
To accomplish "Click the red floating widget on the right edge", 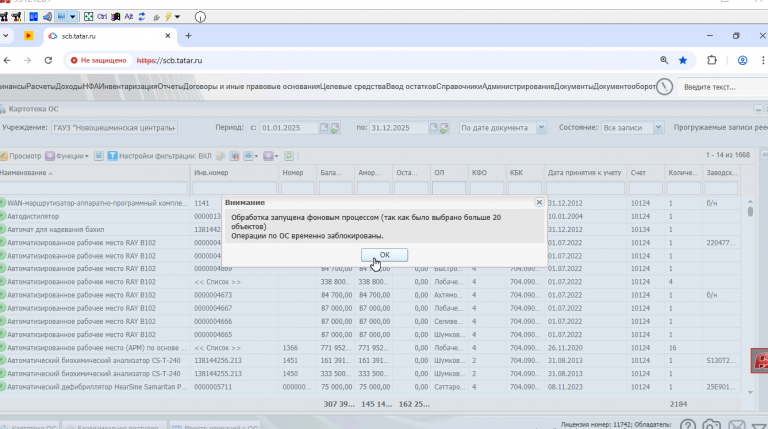I will coord(760,361).
